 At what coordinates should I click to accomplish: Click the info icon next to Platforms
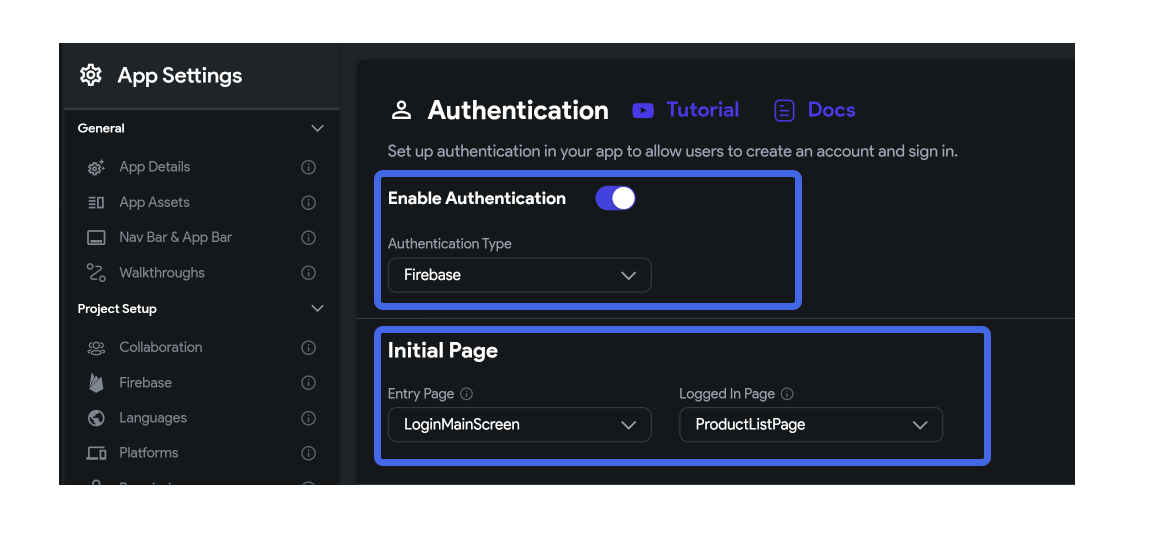point(309,453)
